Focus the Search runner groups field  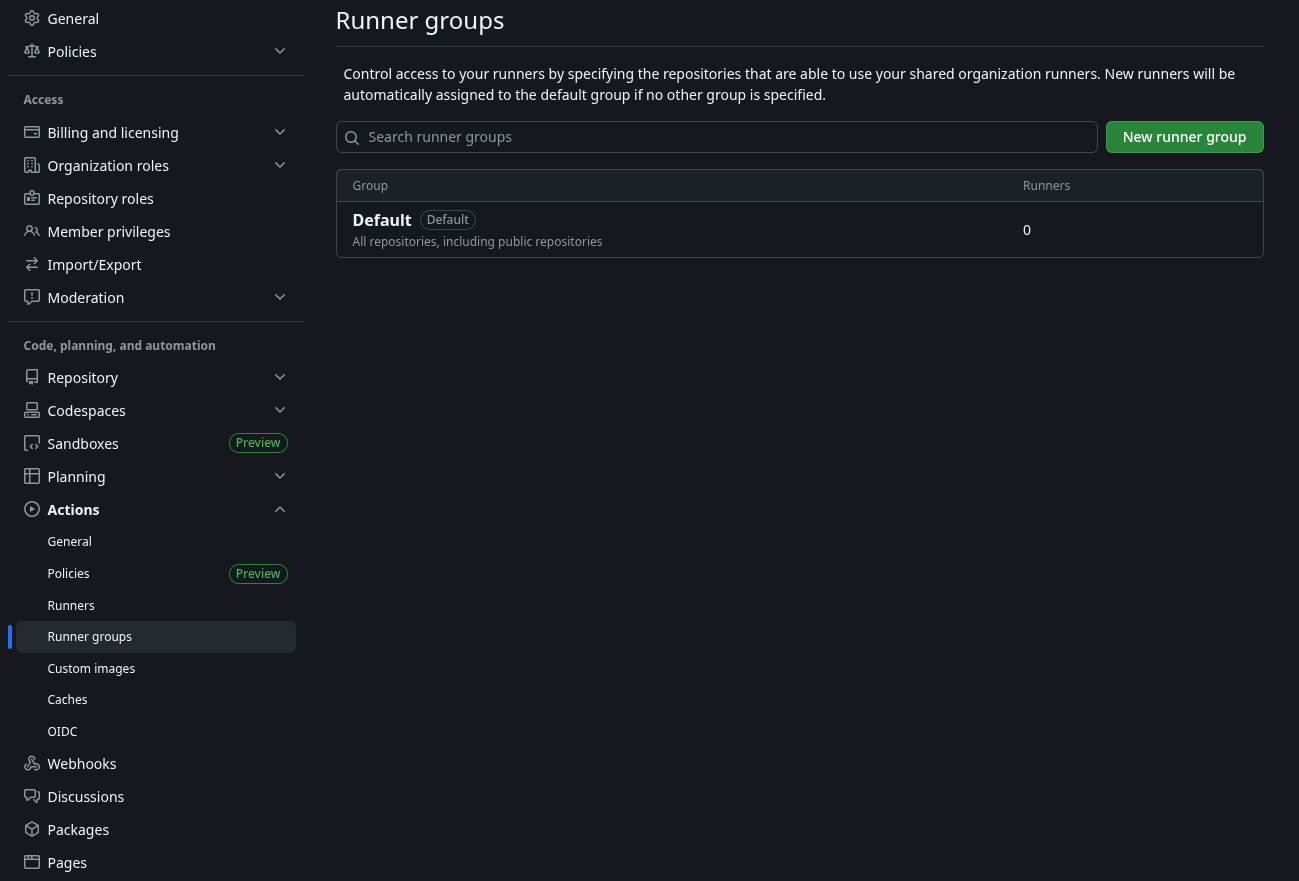[717, 137]
